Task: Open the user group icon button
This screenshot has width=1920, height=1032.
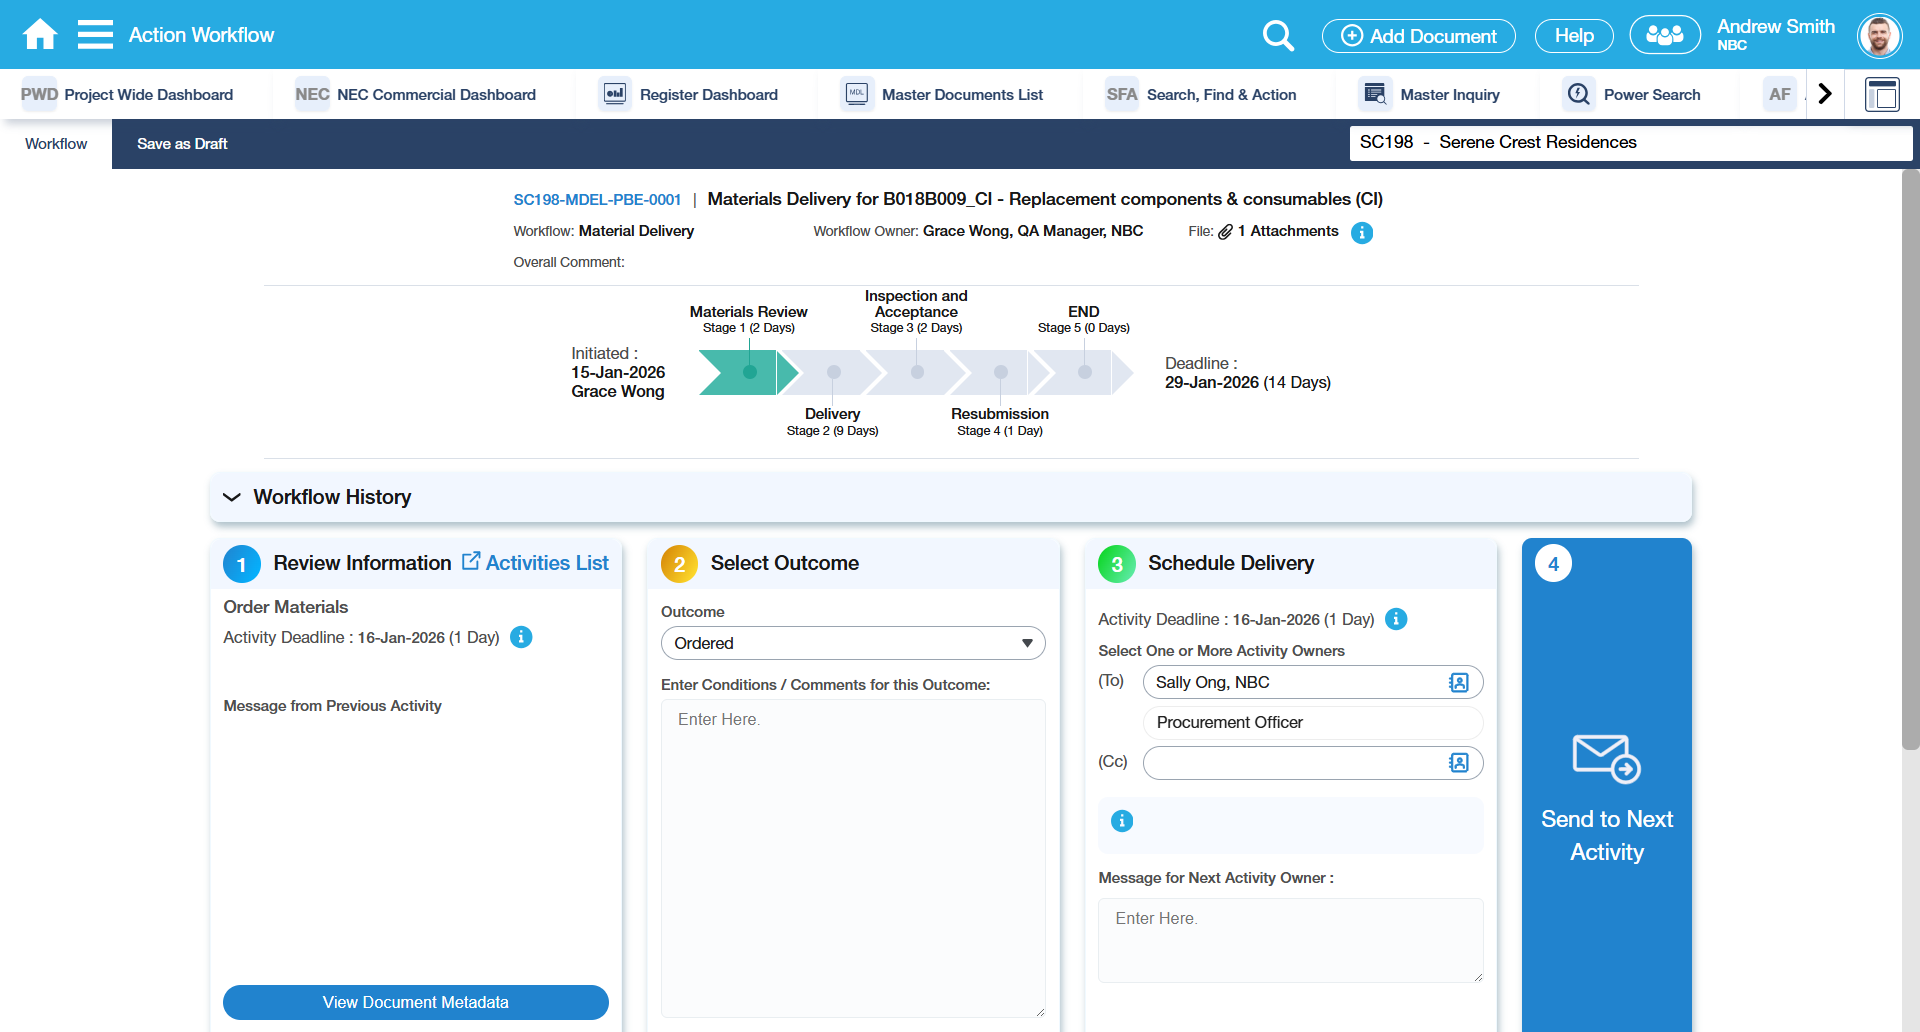Action: pos(1664,35)
